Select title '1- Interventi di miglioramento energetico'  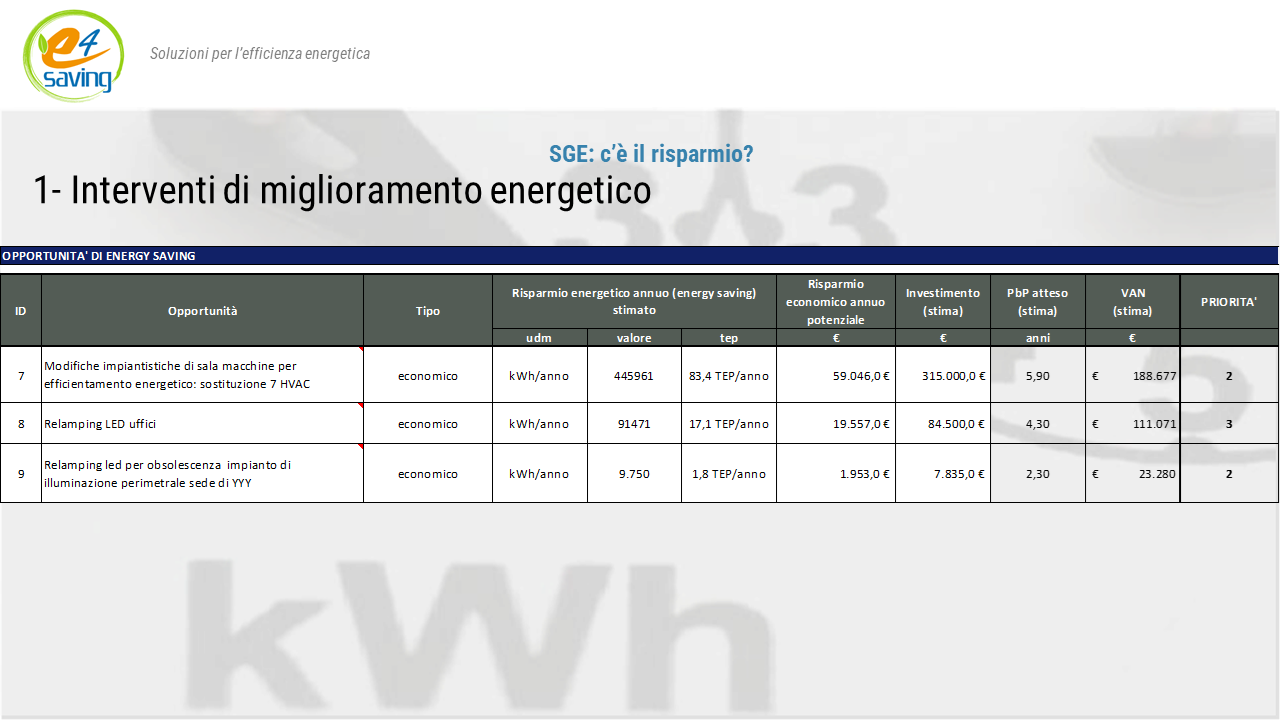[x=342, y=190]
